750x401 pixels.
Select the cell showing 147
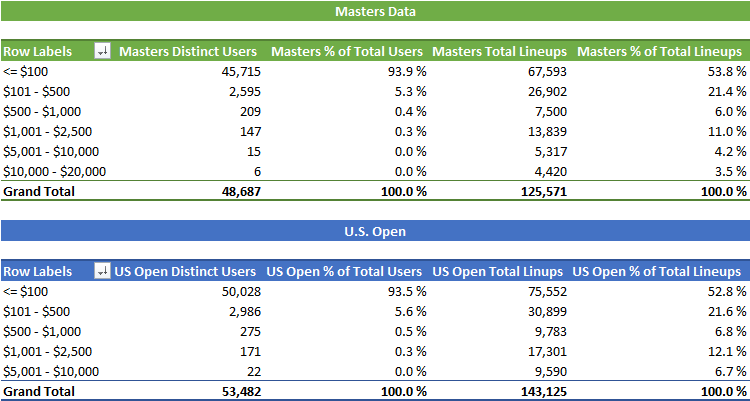tap(252, 132)
